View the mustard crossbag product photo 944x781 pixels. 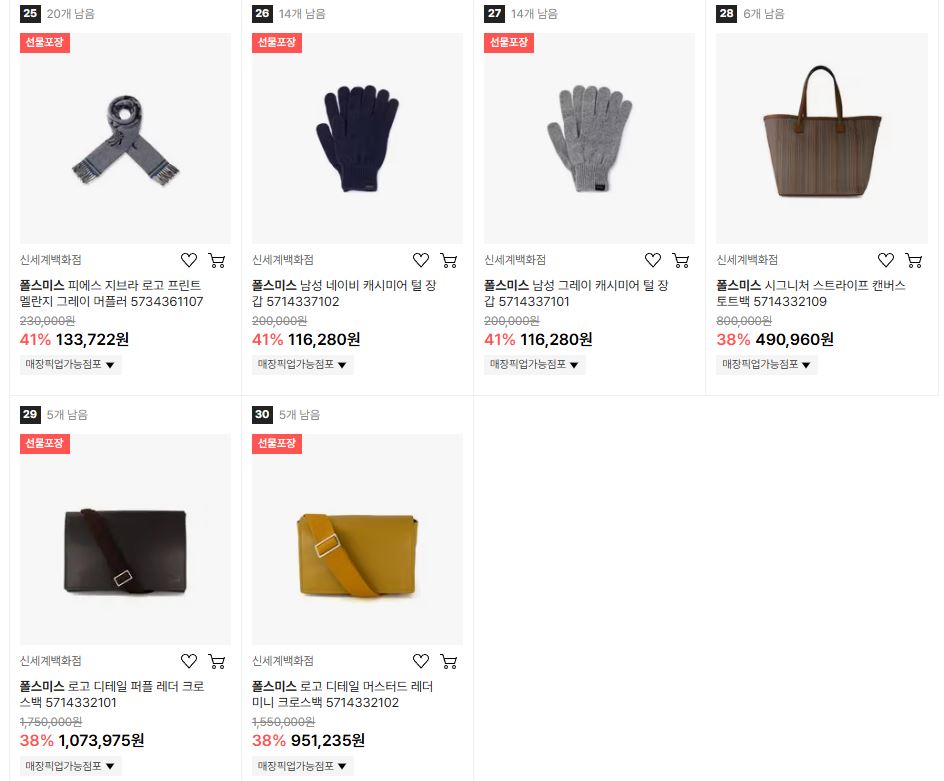tap(358, 540)
